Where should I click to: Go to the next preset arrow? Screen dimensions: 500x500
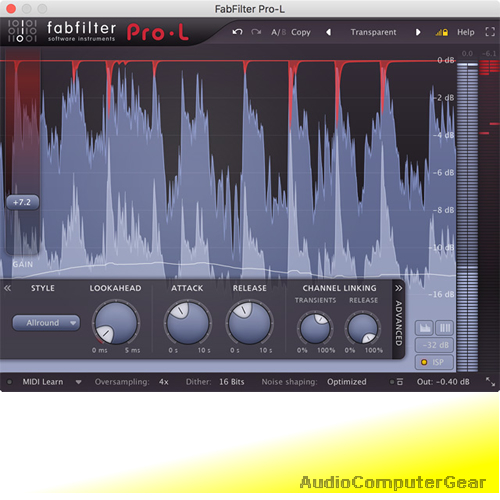pyautogui.click(x=418, y=32)
